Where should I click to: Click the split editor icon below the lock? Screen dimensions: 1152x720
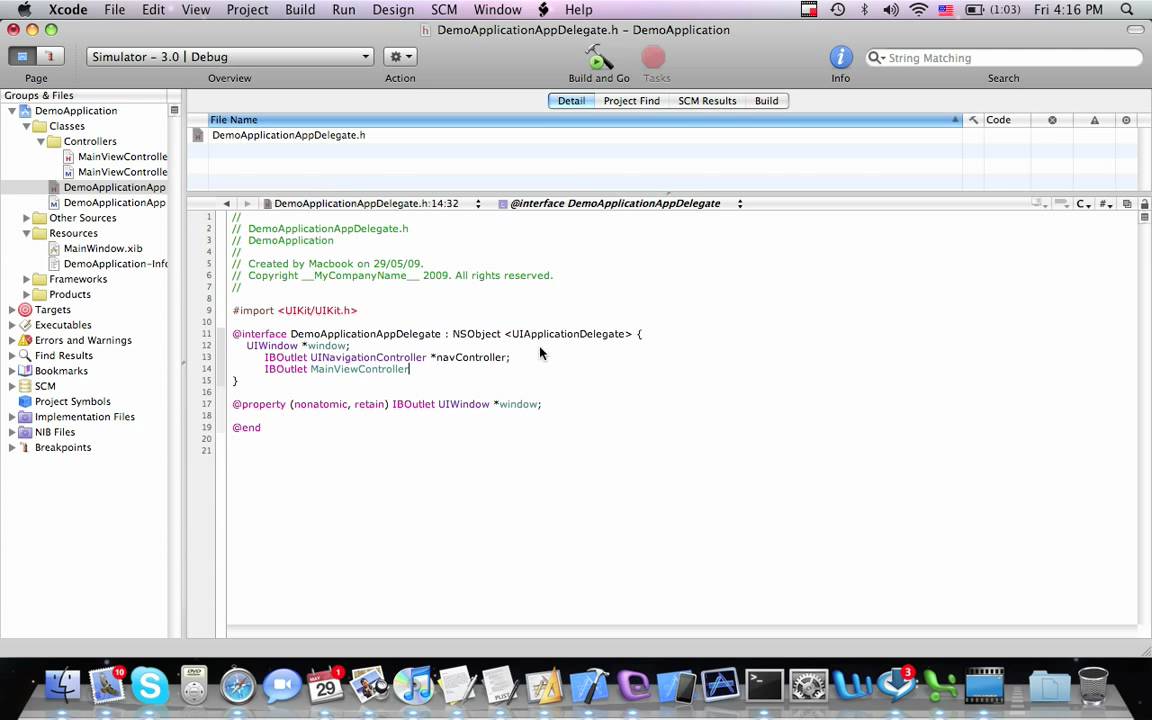click(x=1145, y=217)
